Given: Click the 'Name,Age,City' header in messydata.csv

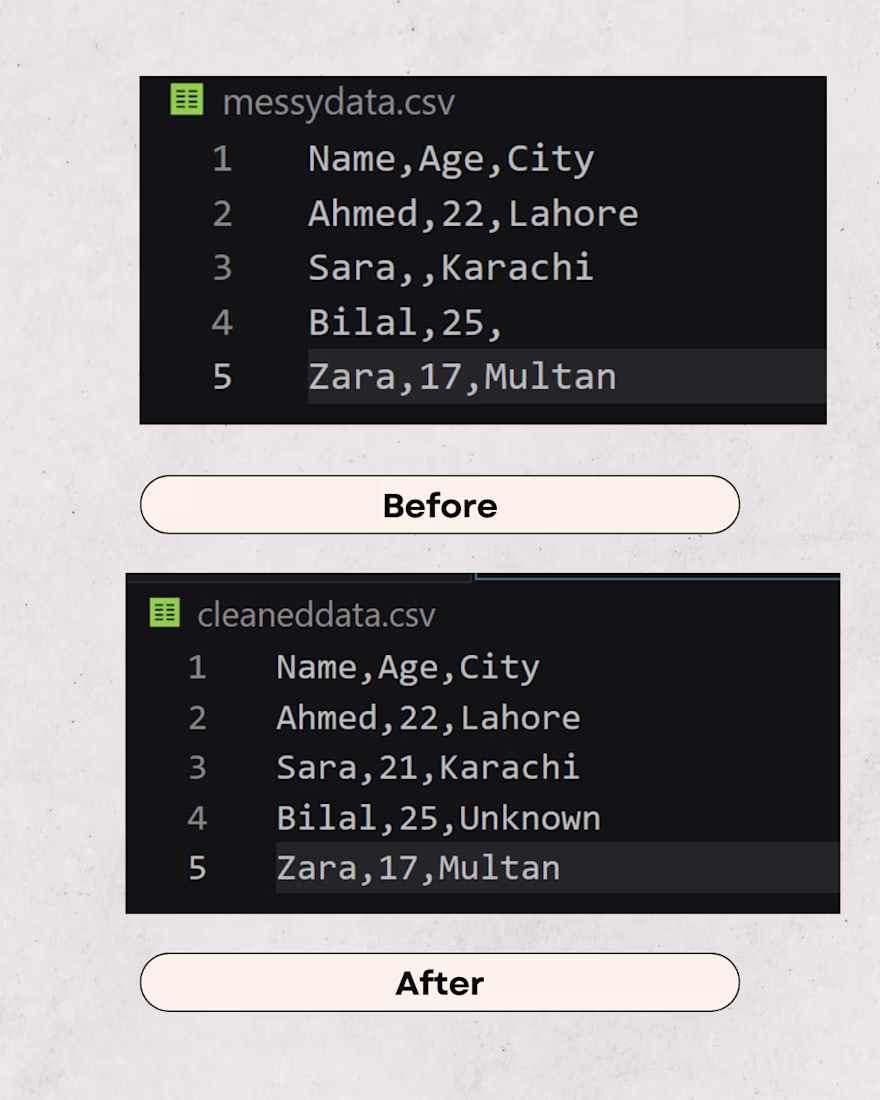Looking at the screenshot, I should (x=451, y=160).
